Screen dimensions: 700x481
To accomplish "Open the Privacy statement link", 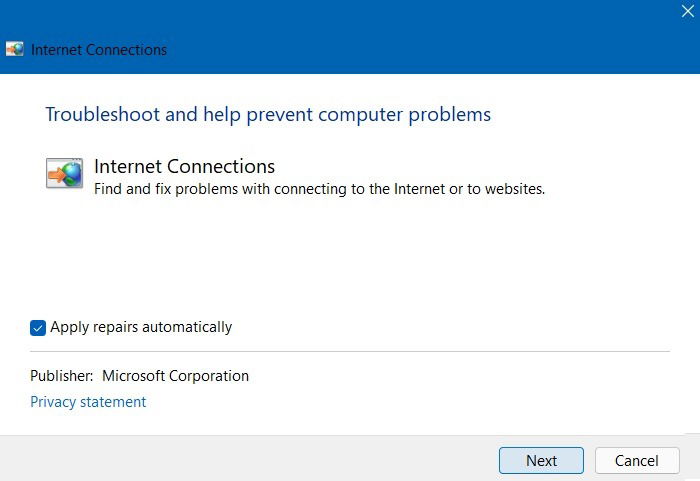I will 88,402.
